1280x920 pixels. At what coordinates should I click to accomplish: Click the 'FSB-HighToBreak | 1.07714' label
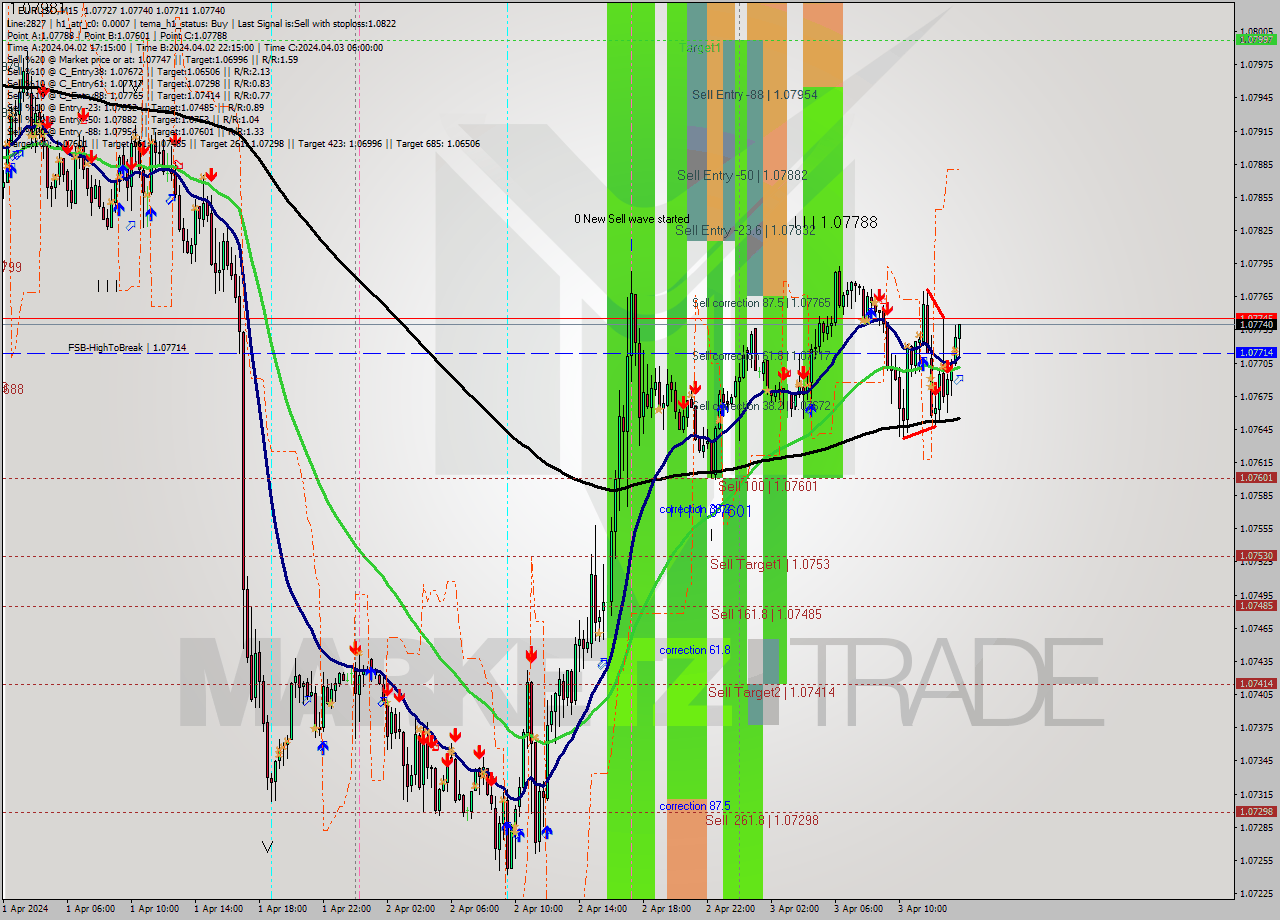(127, 348)
